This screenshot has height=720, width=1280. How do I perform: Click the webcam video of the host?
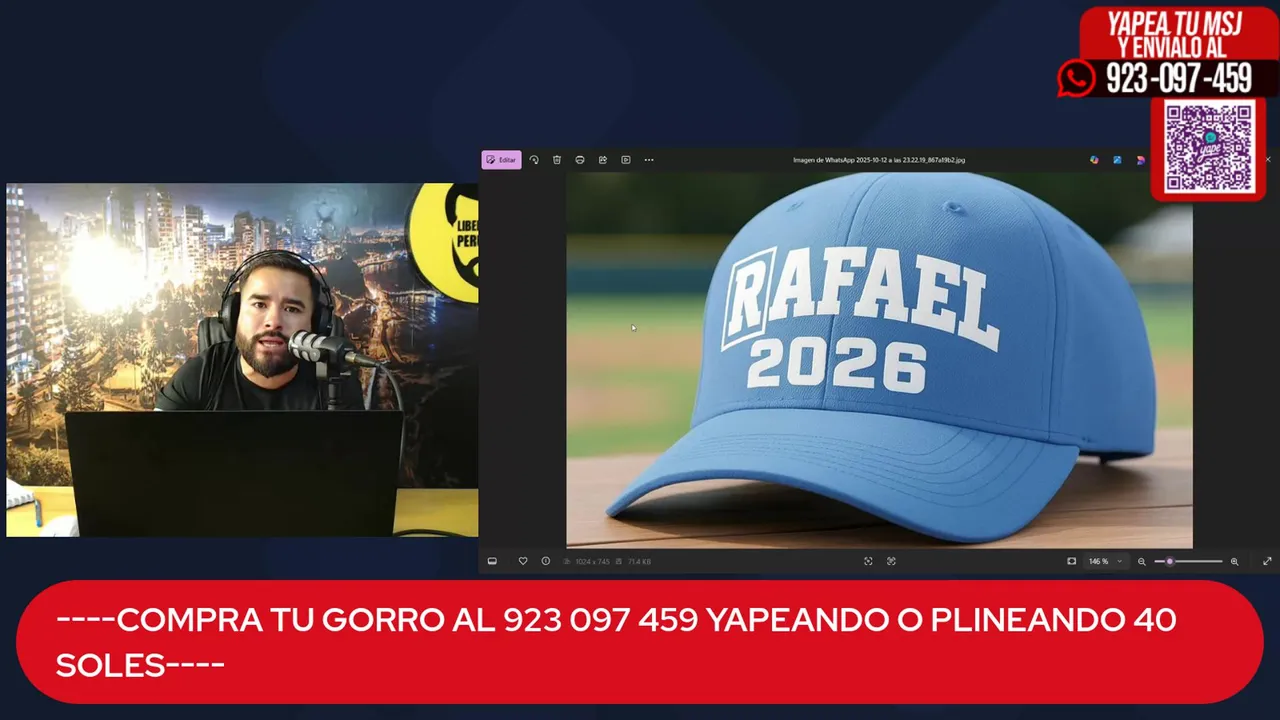pyautogui.click(x=242, y=360)
